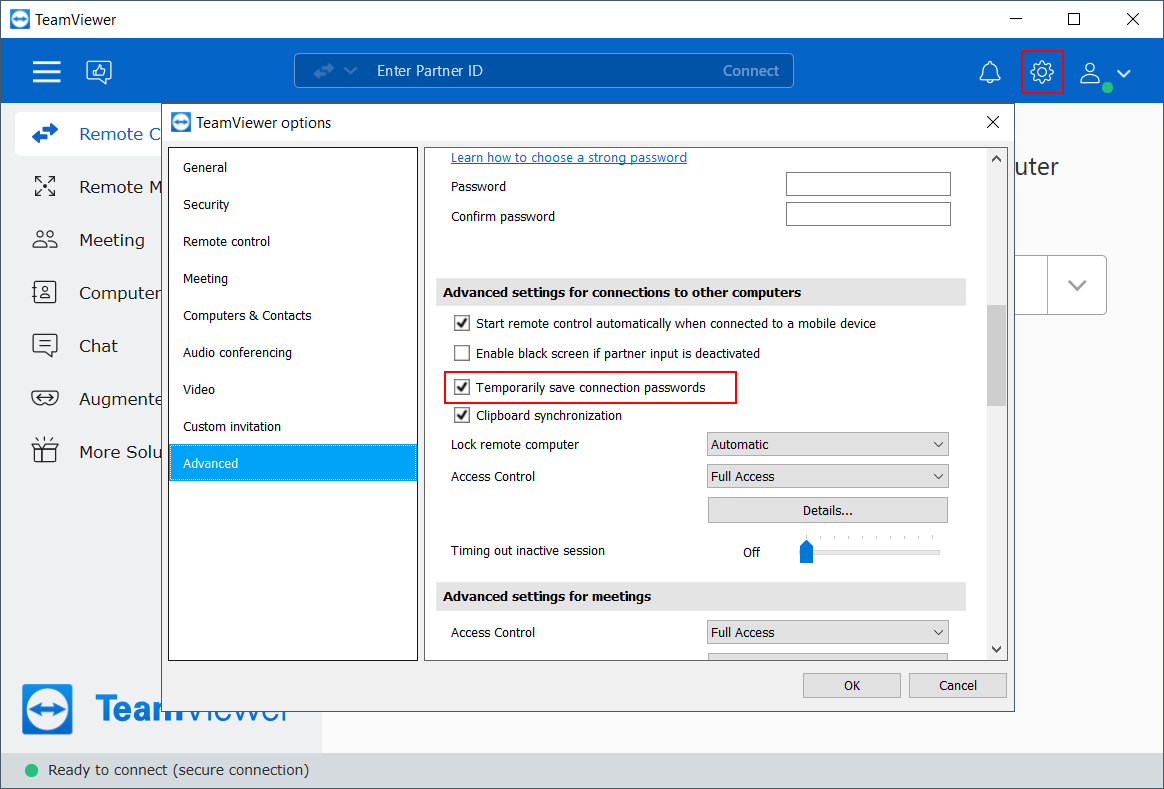
Task: Disable Temporarily save connection passwords
Action: point(462,387)
